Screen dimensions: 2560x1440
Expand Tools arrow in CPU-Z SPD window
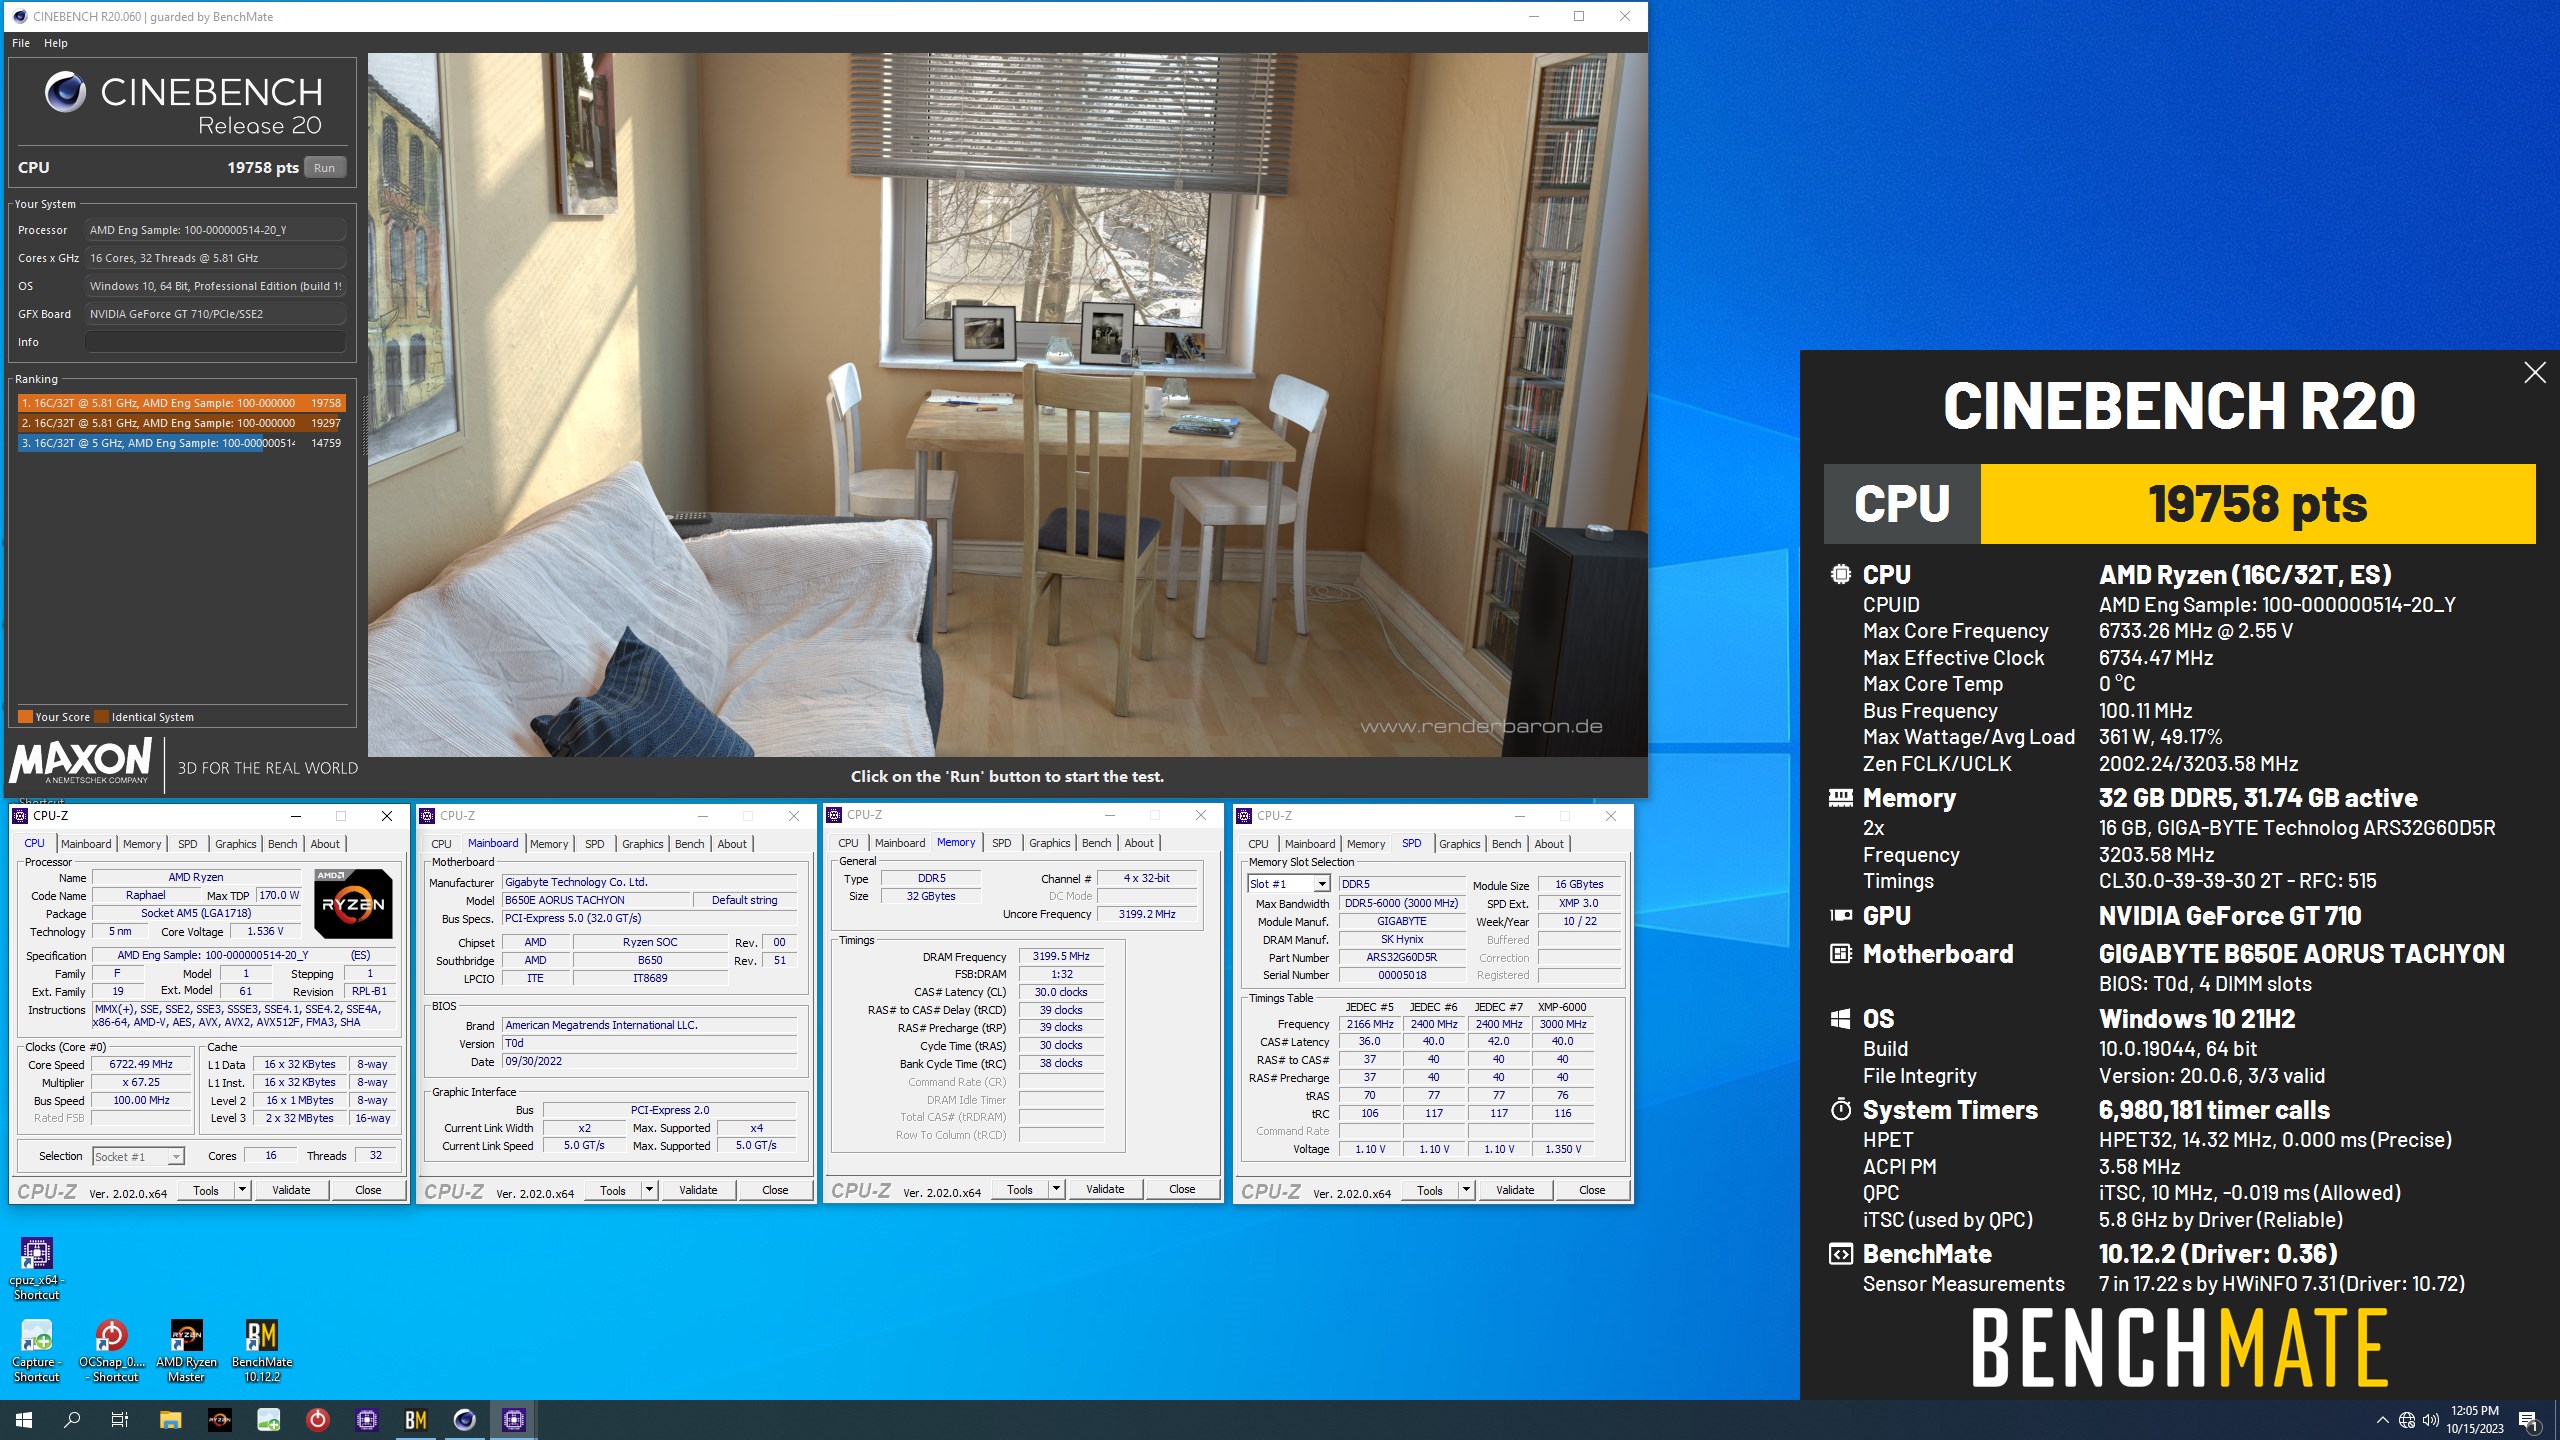(1466, 1190)
